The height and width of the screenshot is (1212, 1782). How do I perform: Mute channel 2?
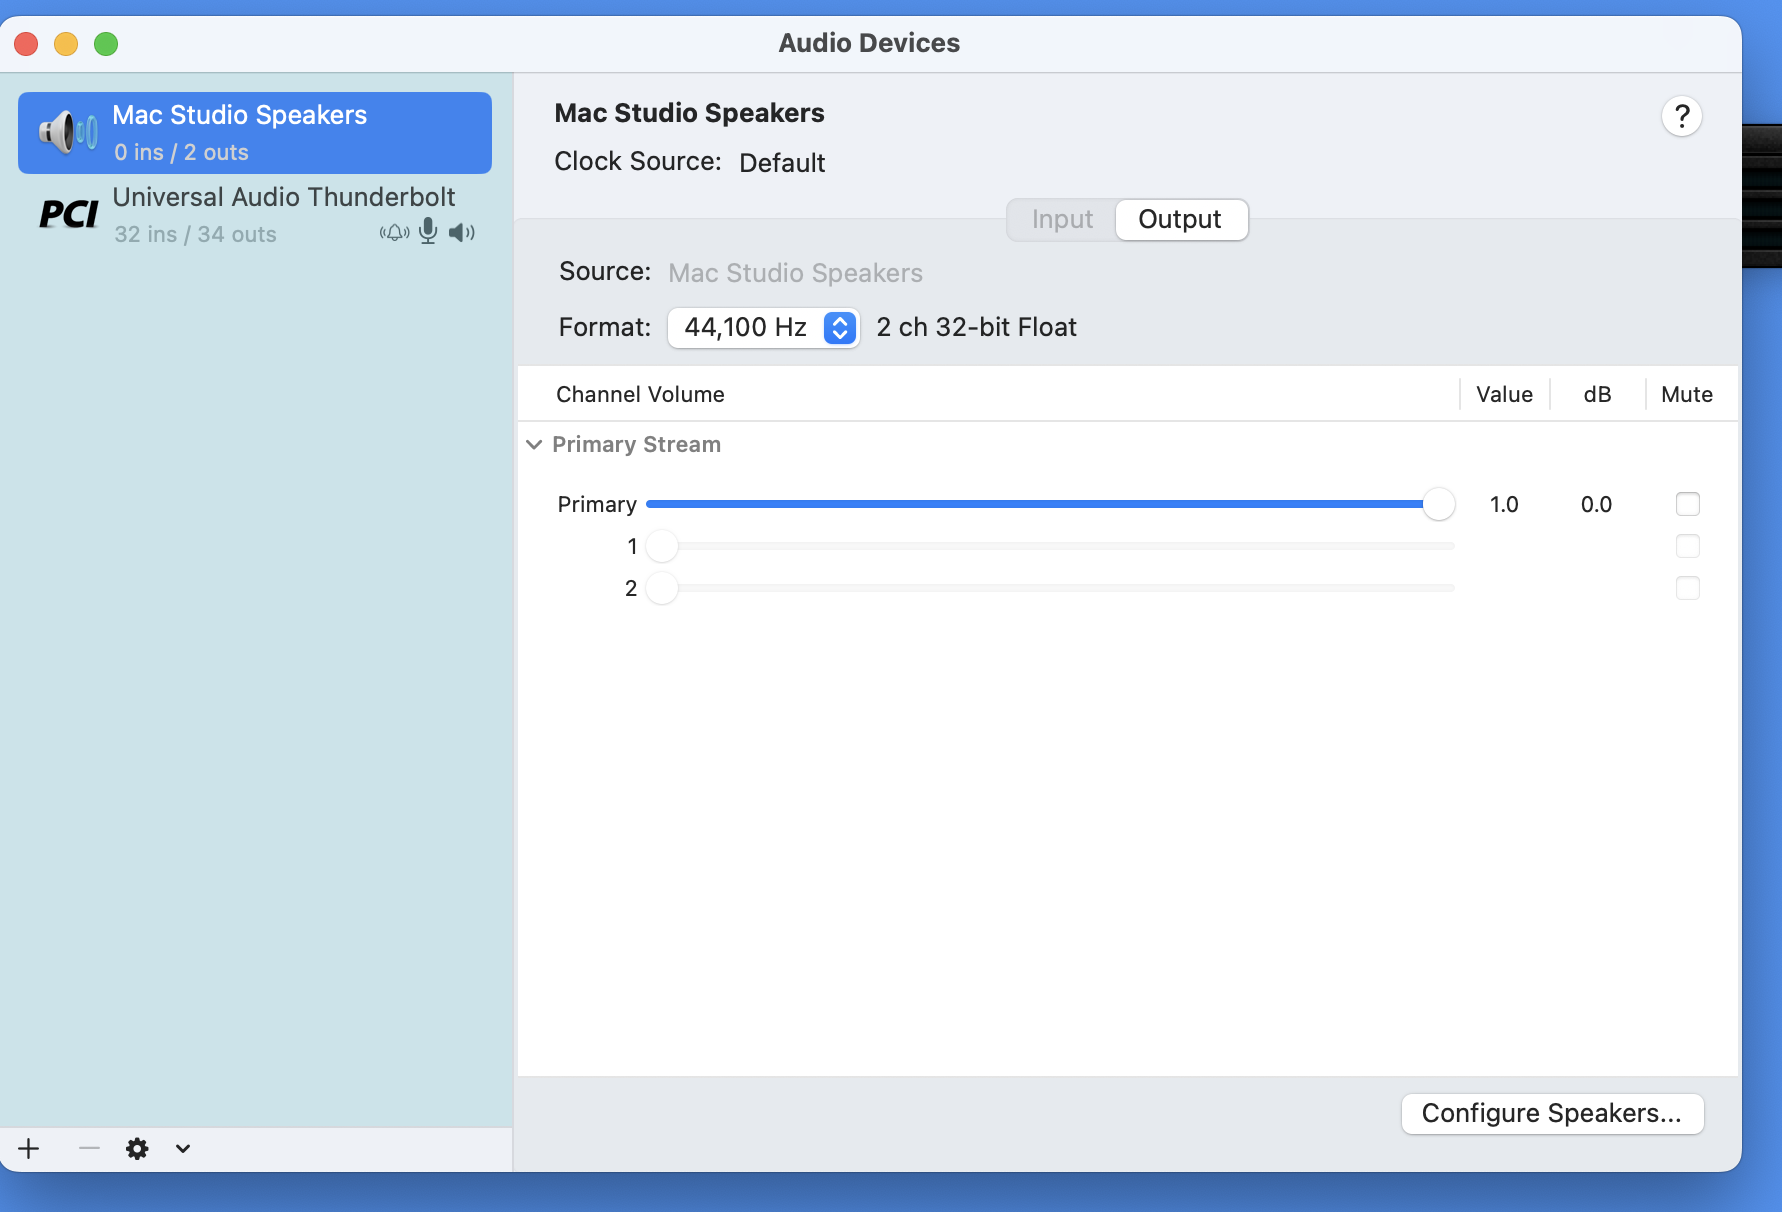pyautogui.click(x=1689, y=589)
